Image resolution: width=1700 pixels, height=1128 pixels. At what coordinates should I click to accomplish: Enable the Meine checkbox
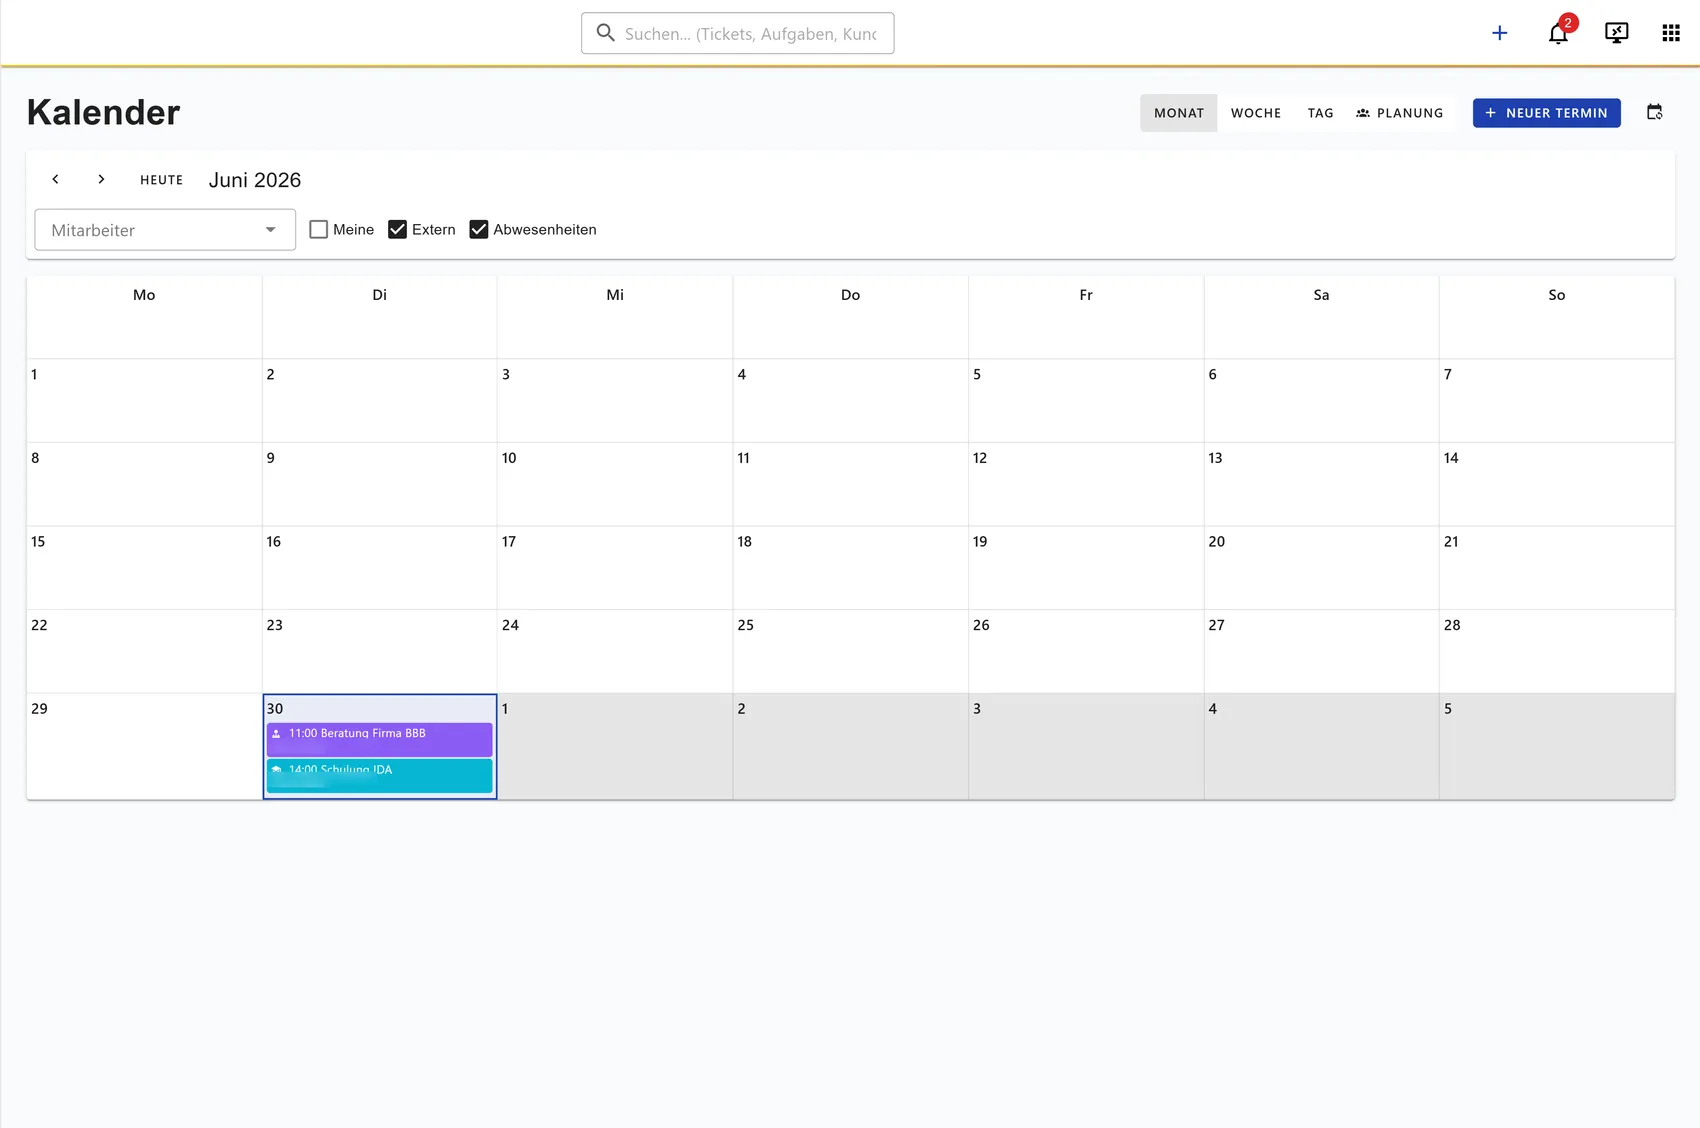[x=319, y=229]
